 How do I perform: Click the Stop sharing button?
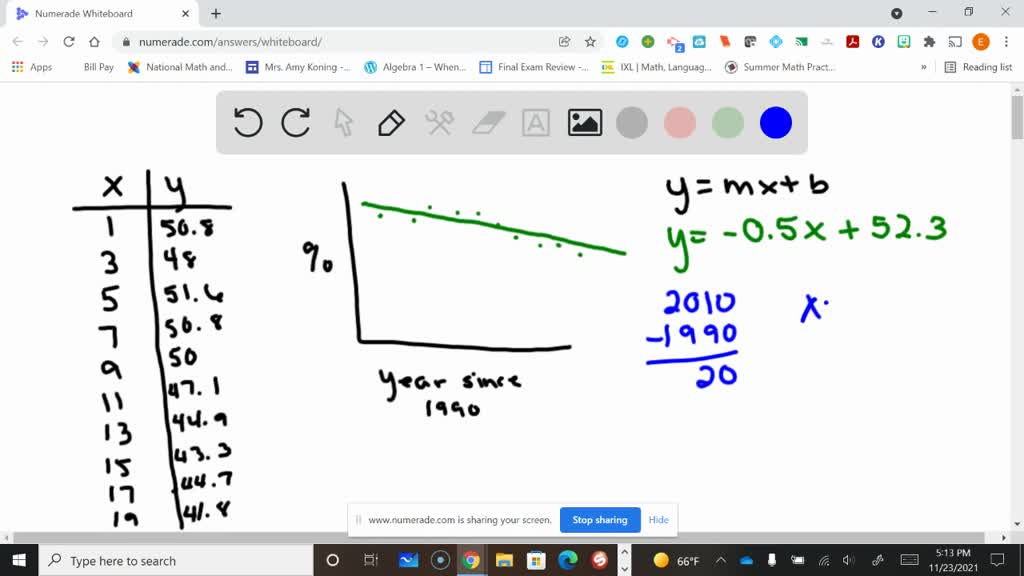tap(599, 520)
